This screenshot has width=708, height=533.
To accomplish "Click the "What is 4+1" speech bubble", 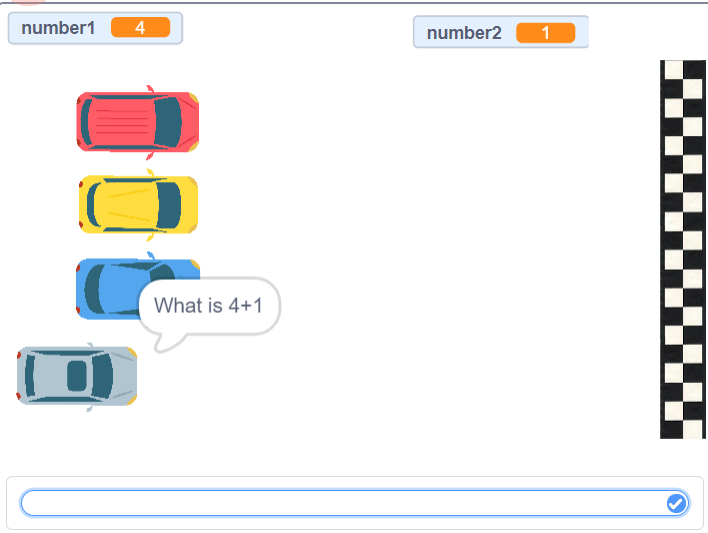I will 209,305.
